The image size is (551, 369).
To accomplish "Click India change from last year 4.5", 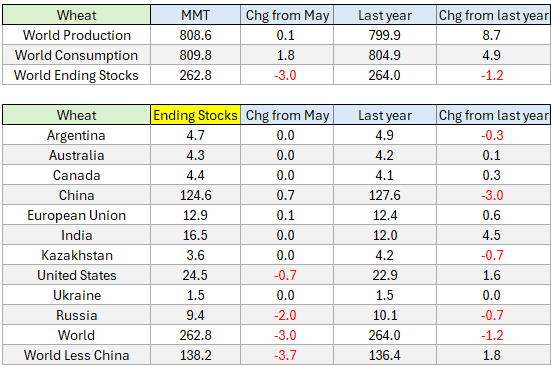I will (492, 235).
